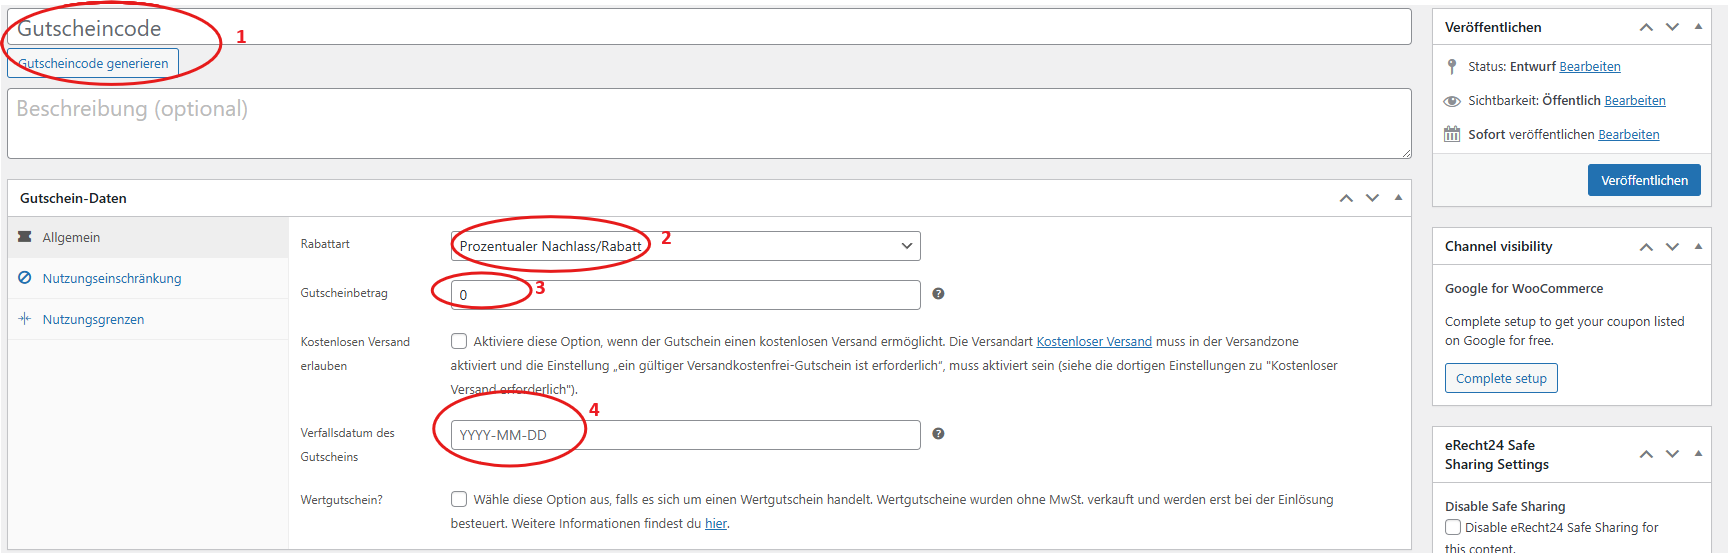Viewport: 1728px width, 553px height.
Task: Tick the Wertgutschein checkbox
Action: click(x=459, y=499)
